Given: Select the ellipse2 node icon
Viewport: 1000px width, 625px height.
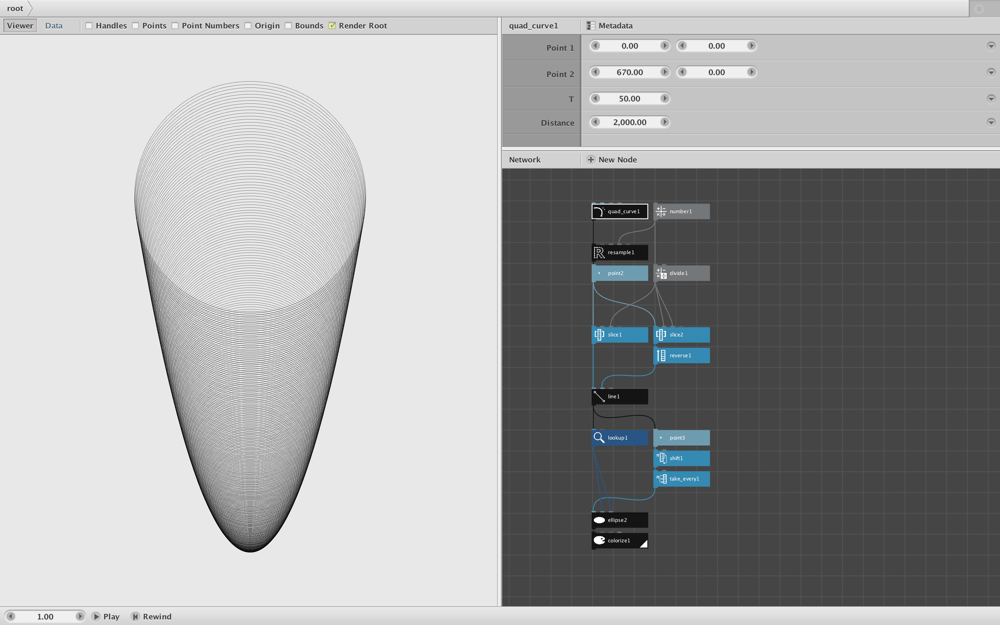Looking at the screenshot, I should tap(599, 520).
